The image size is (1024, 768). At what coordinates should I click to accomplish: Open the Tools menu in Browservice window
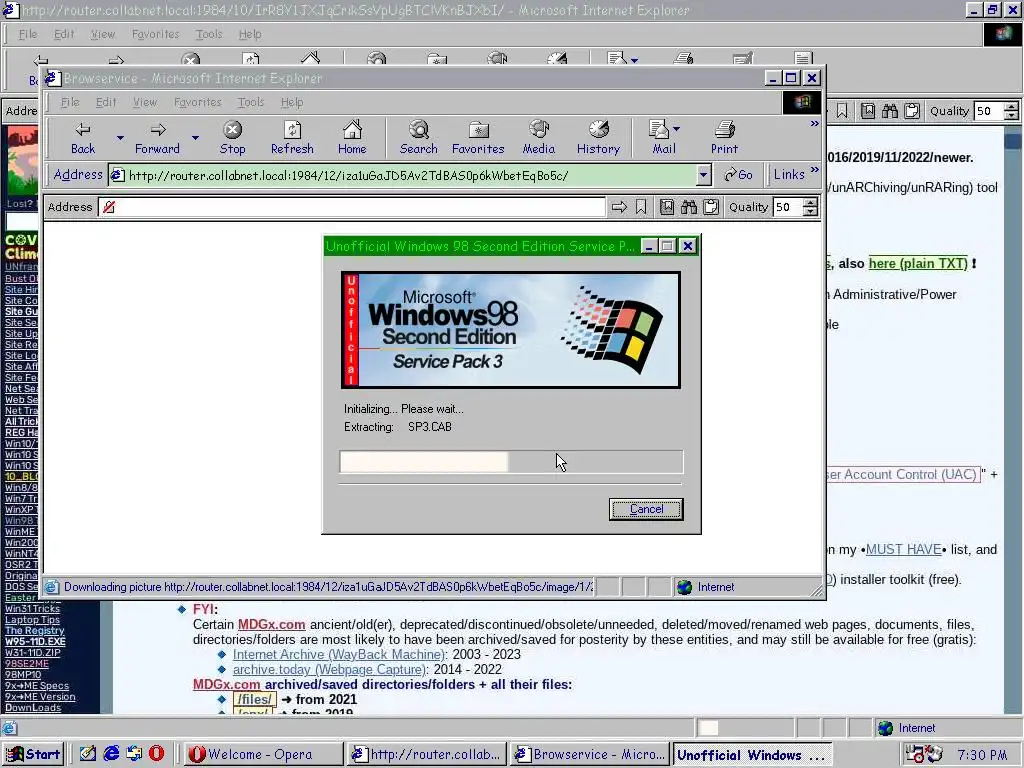coord(251,102)
